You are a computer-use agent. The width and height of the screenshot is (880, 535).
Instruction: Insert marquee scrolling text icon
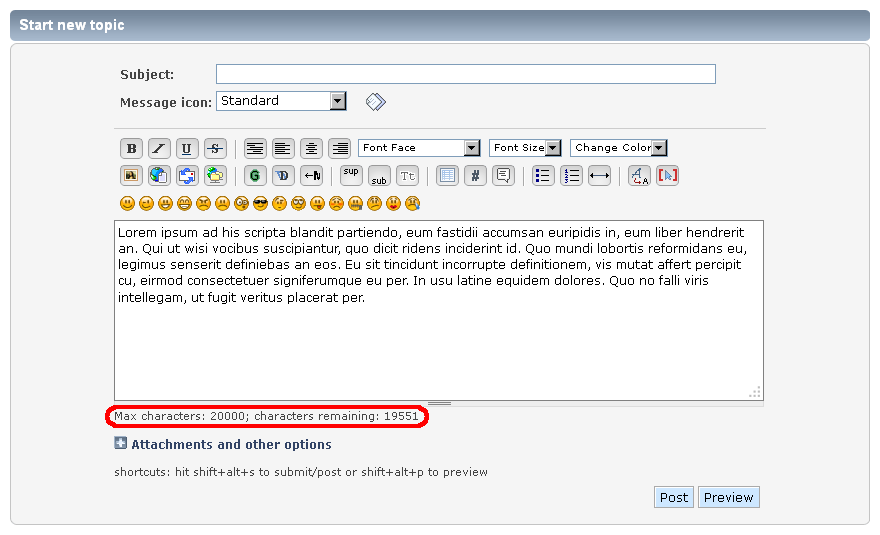(x=311, y=176)
